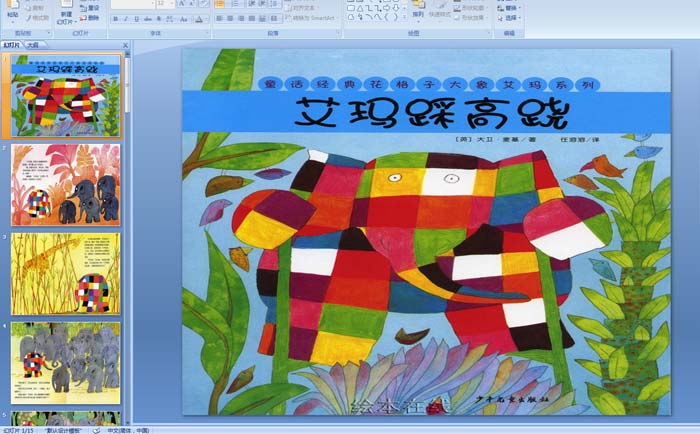Toggle numbered list
This screenshot has width=700, height=434.
click(235, 4)
